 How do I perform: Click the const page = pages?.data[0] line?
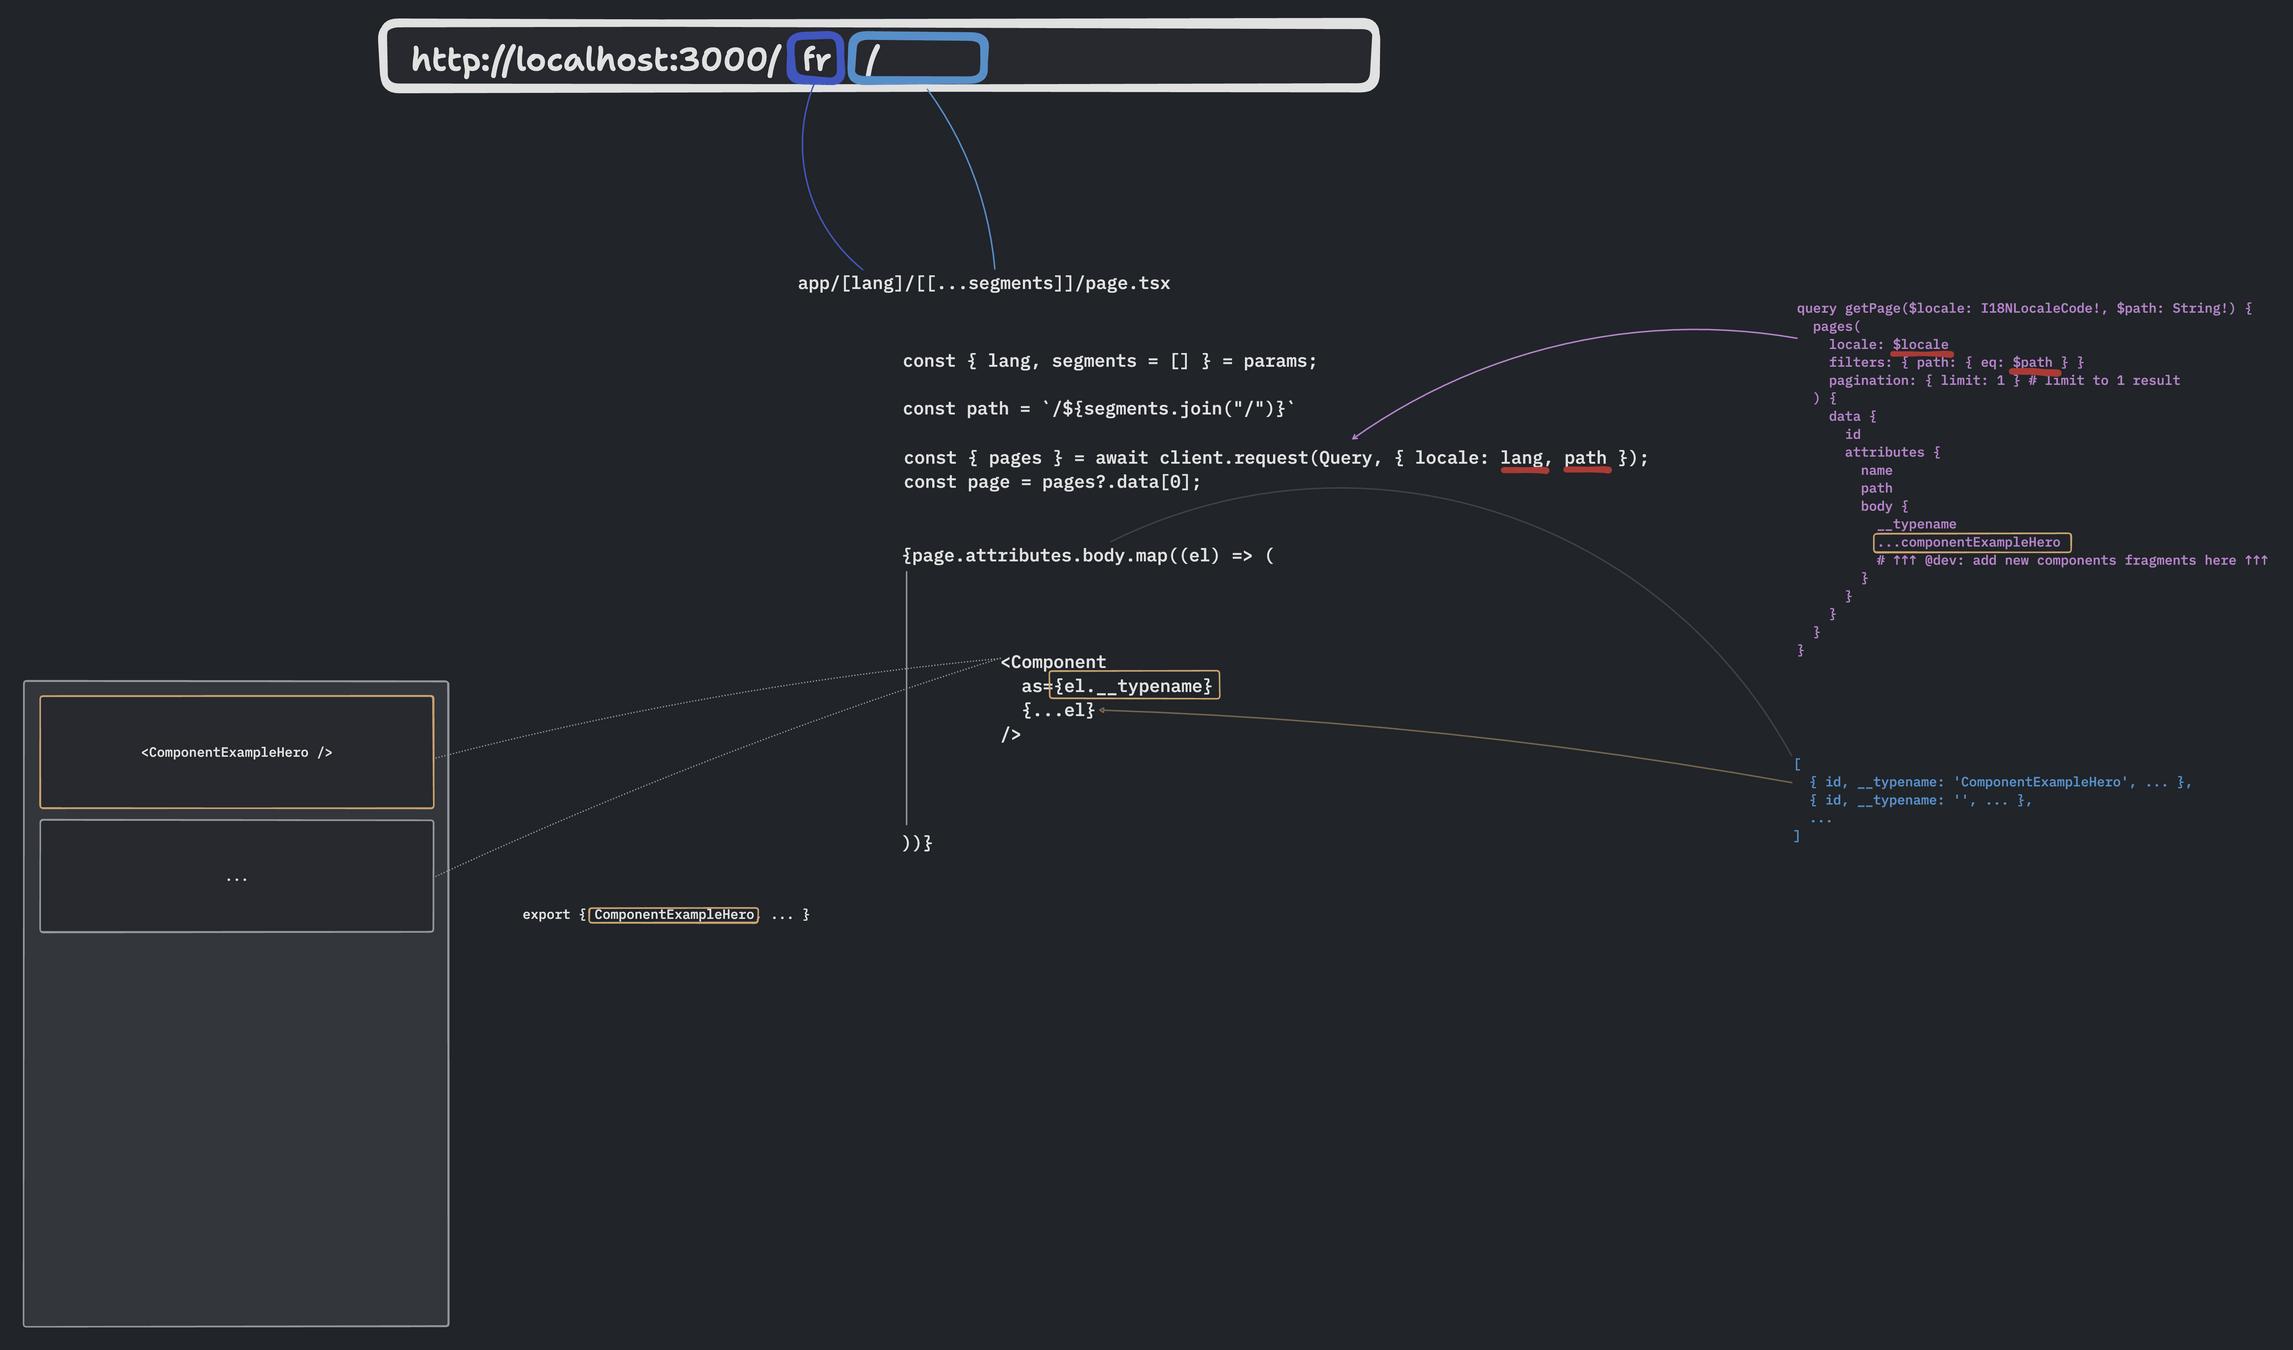(x=1051, y=482)
